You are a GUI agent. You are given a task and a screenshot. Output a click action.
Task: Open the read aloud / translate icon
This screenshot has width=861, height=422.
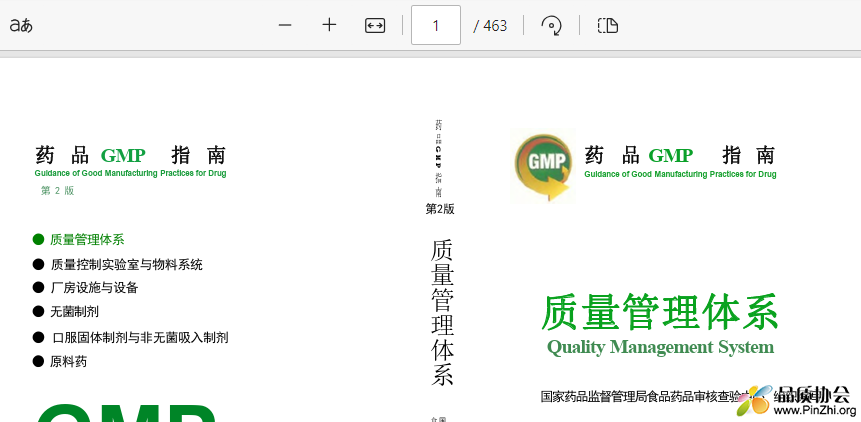pyautogui.click(x=21, y=25)
